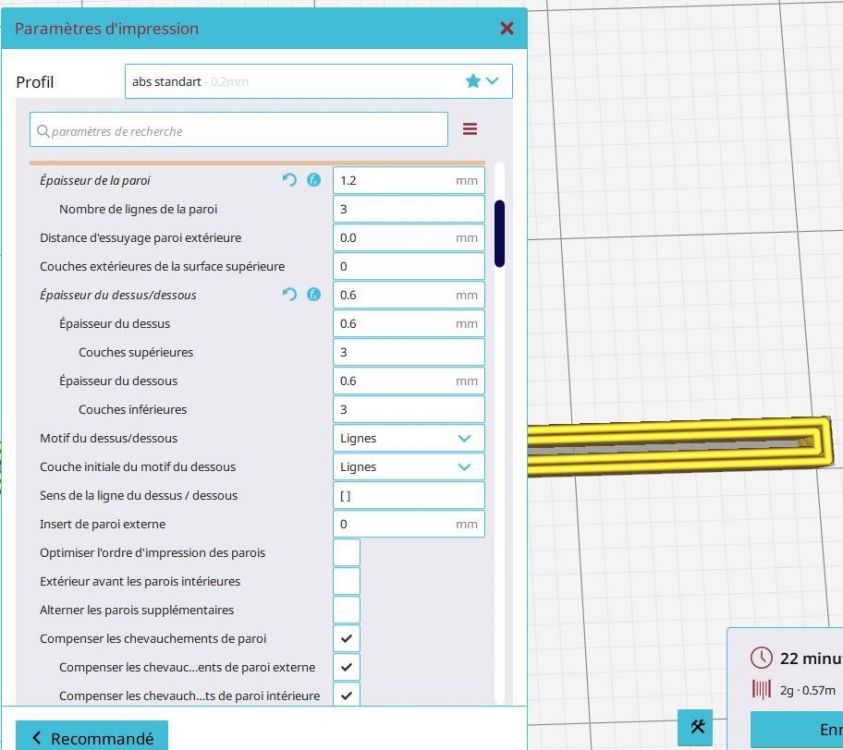Viewport: 843px width, 750px height.
Task: Edit Nombre de lignes de la paroi field
Action: tap(409, 209)
